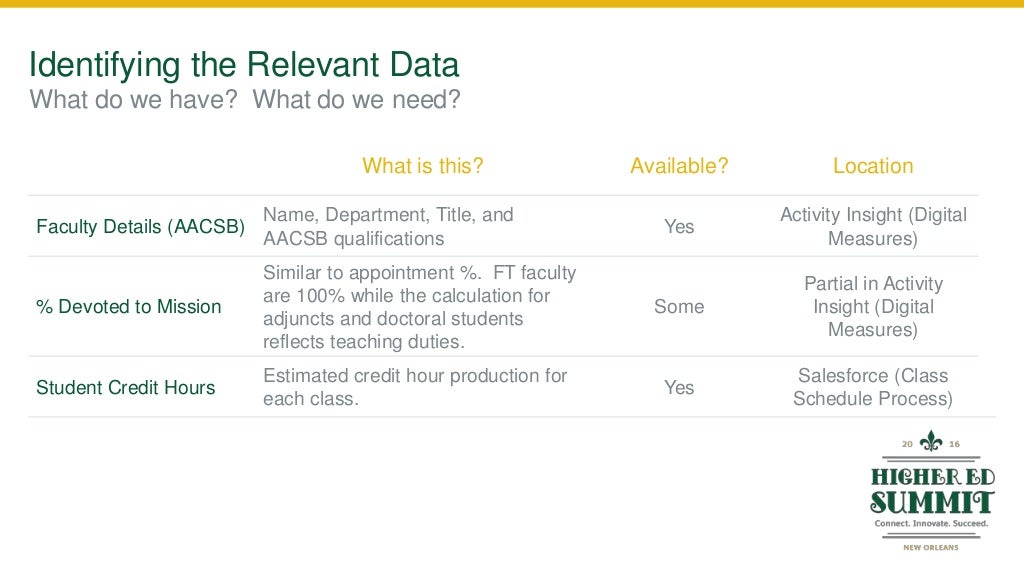The image size is (1024, 577).
Task: Select the 'Faculty Details (AACSB)' row label
Action: tap(140, 227)
